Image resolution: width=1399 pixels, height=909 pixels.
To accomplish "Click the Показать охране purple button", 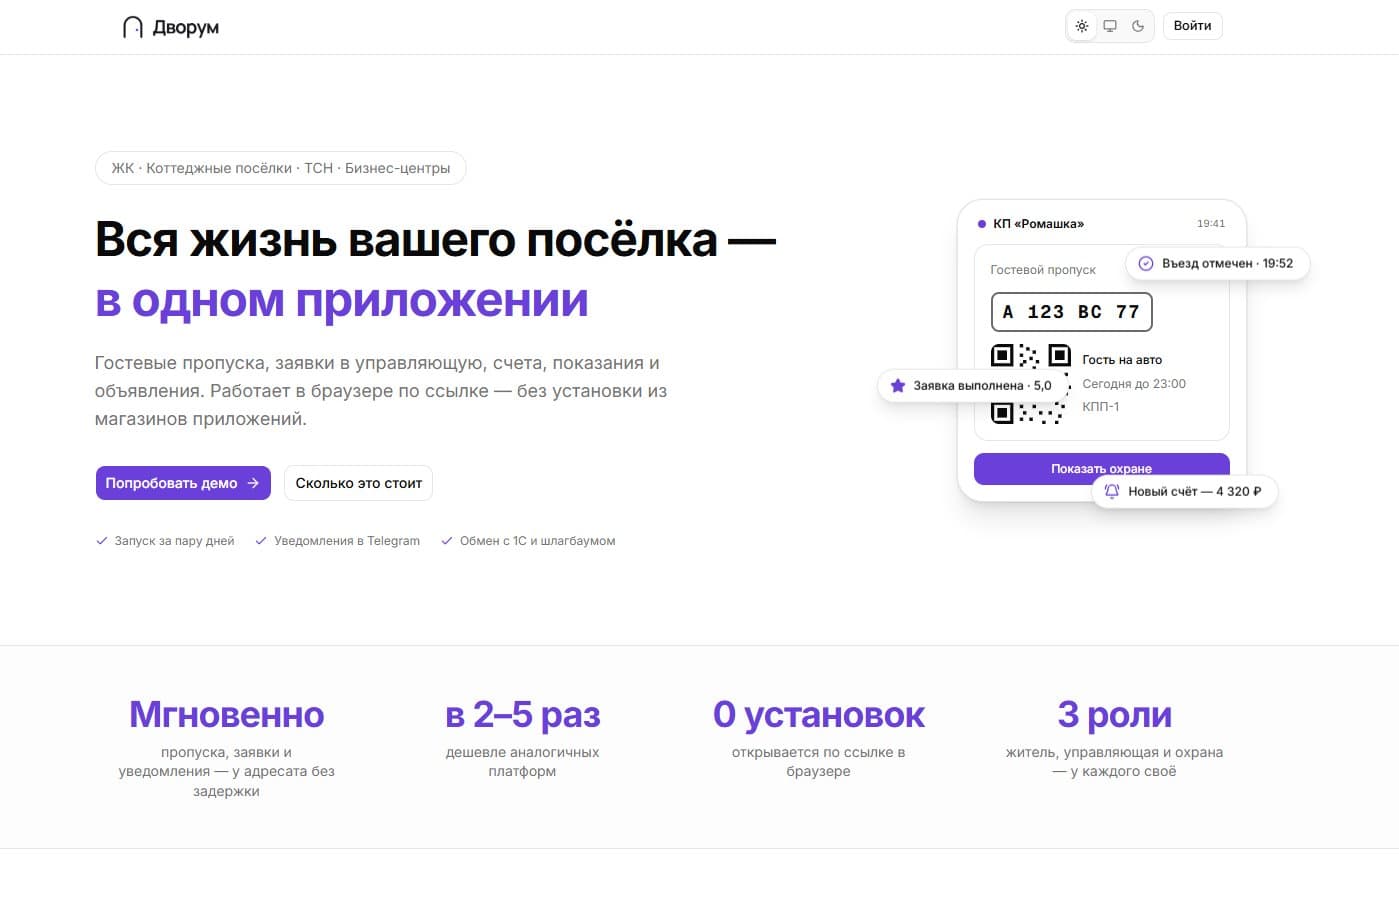I will [1101, 468].
